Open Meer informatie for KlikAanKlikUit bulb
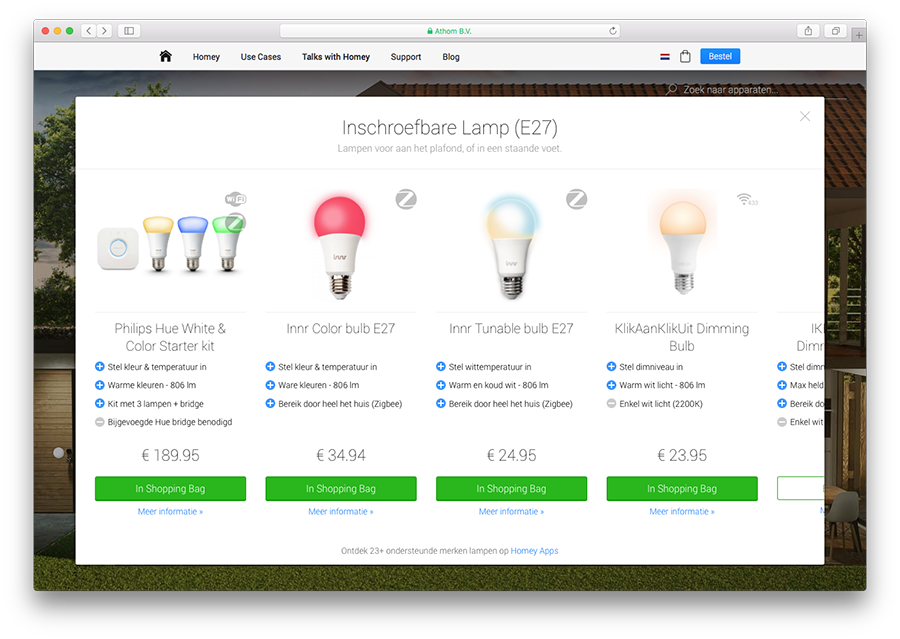The image size is (900, 639). (x=682, y=512)
